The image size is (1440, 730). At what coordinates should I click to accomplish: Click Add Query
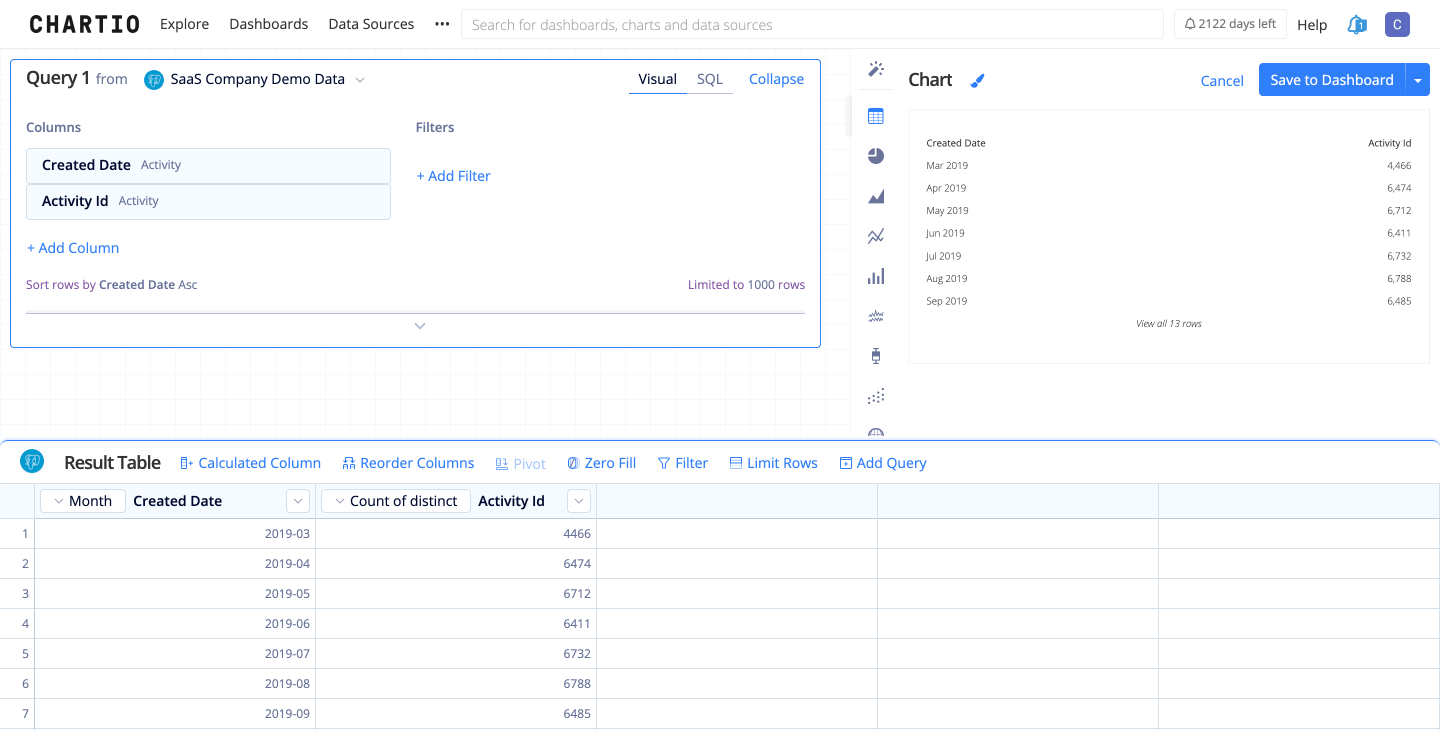(x=883, y=463)
